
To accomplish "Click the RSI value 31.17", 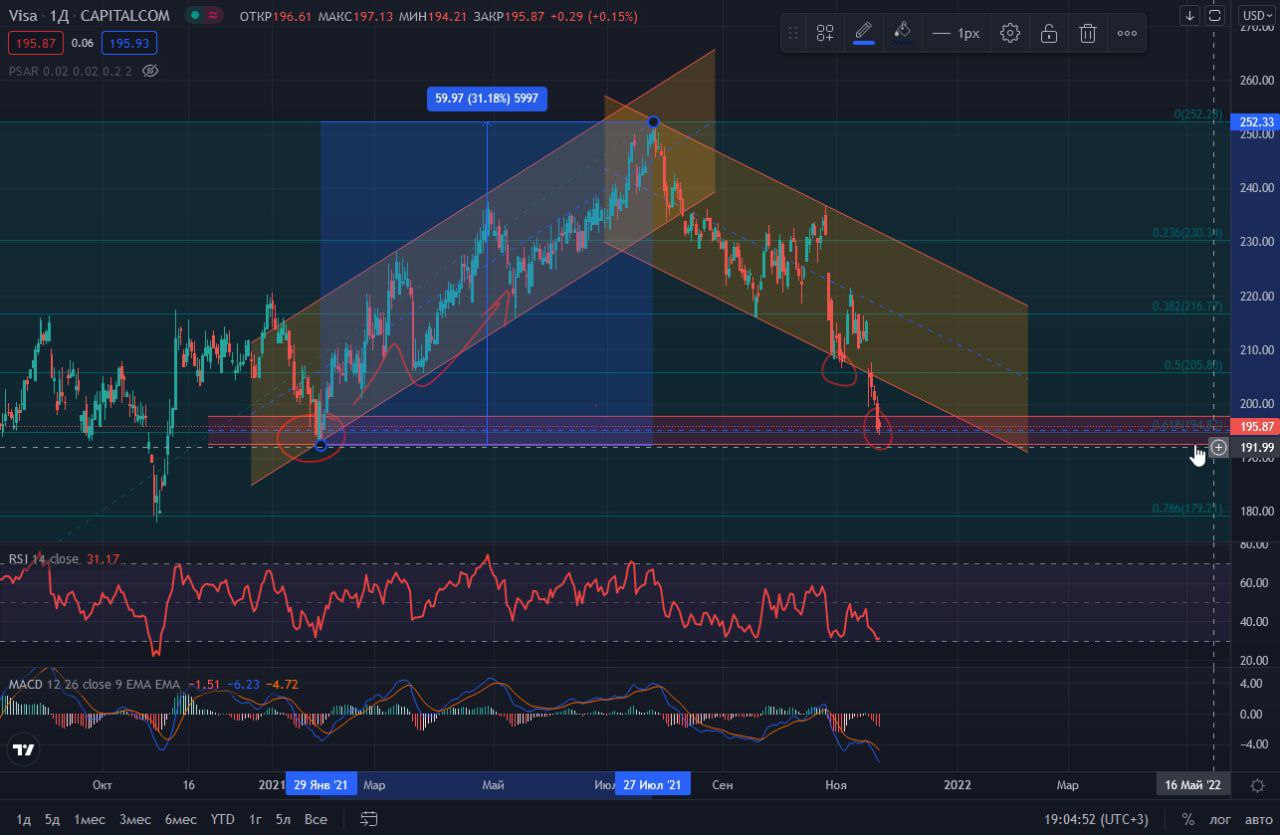I will pyautogui.click(x=103, y=559).
